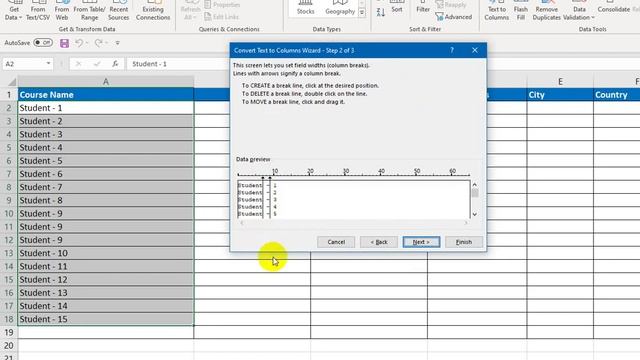Image resolution: width=640 pixels, height=360 pixels.
Task: Select the Country header cell
Action: tap(617, 95)
